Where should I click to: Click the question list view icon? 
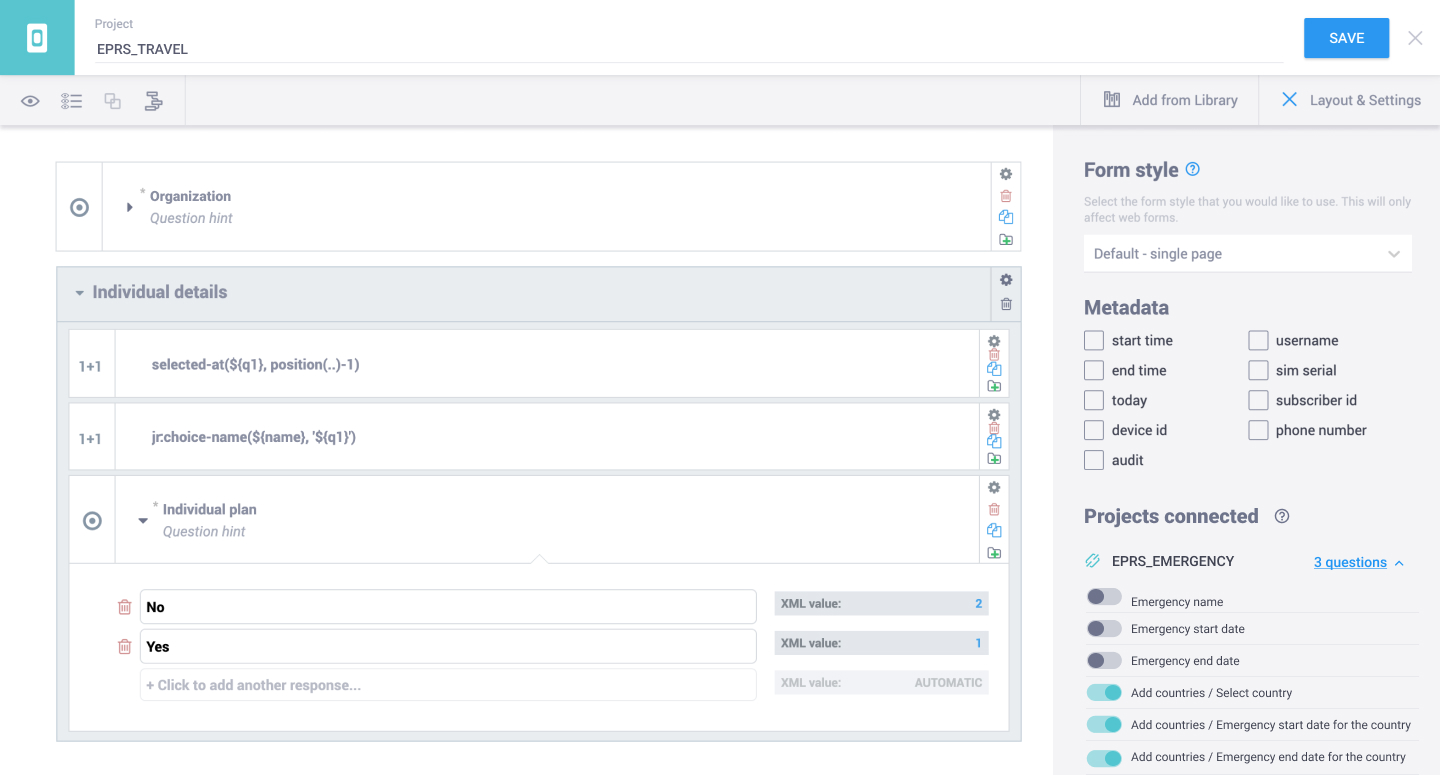pyautogui.click(x=71, y=100)
